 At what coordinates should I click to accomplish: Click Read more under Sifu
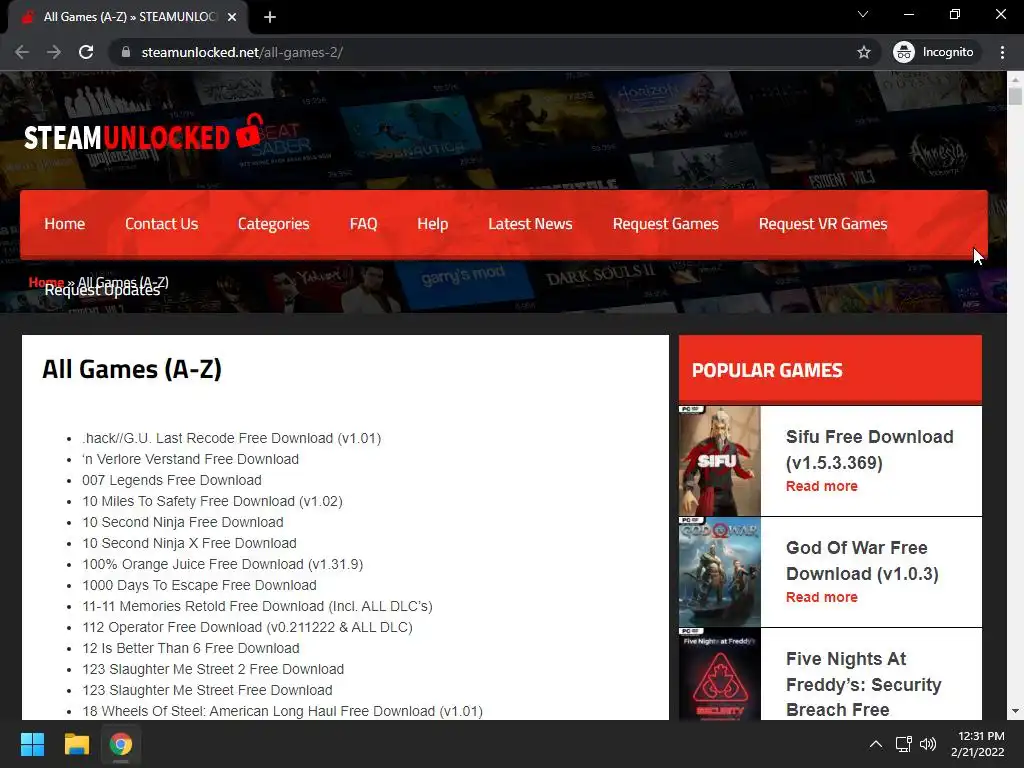pyautogui.click(x=822, y=486)
